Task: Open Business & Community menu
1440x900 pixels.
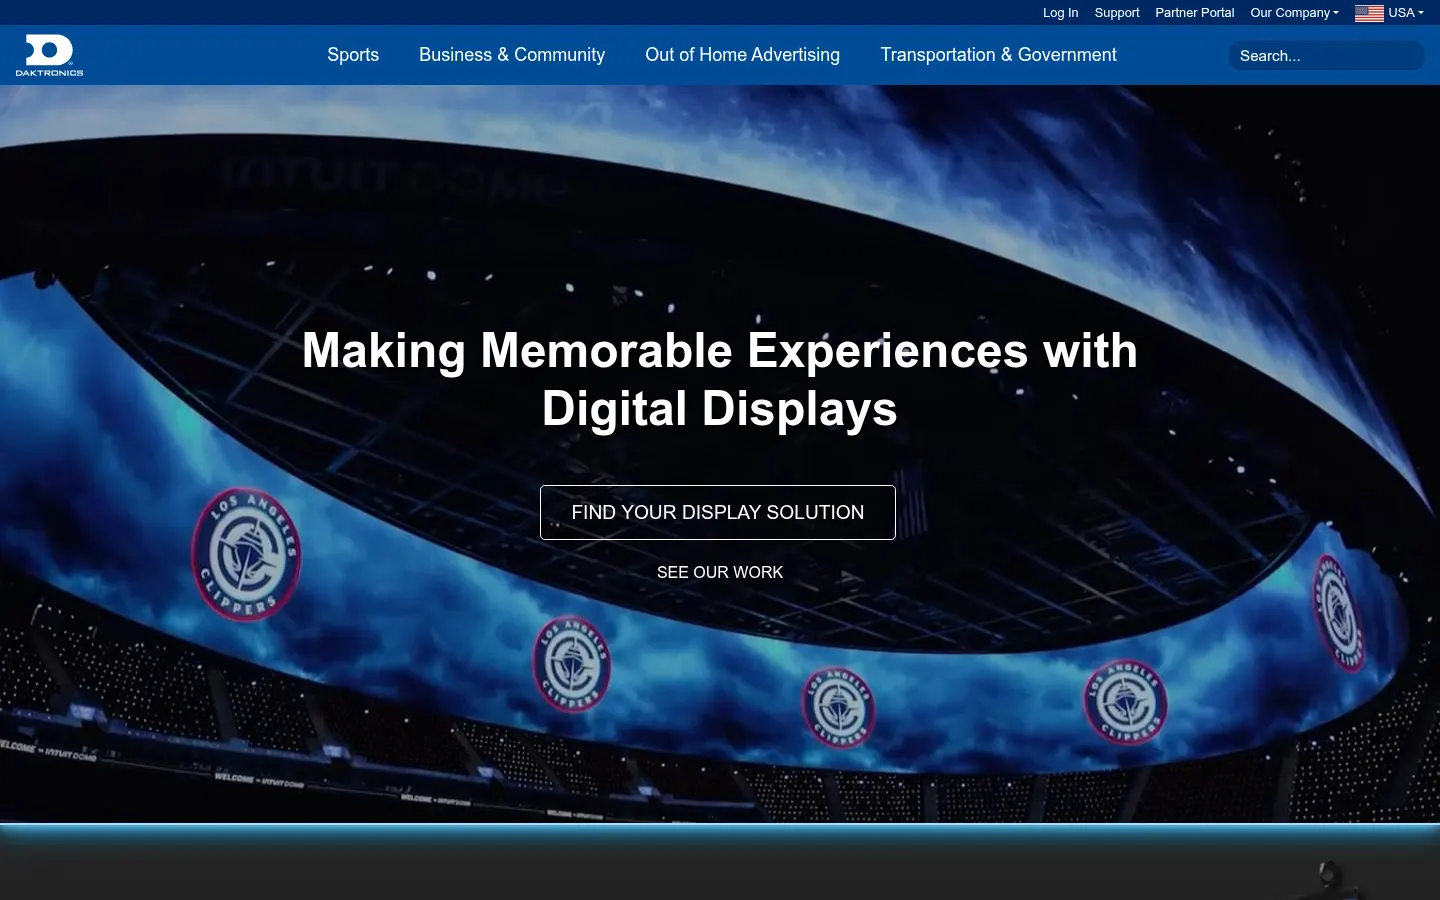Action: [512, 55]
